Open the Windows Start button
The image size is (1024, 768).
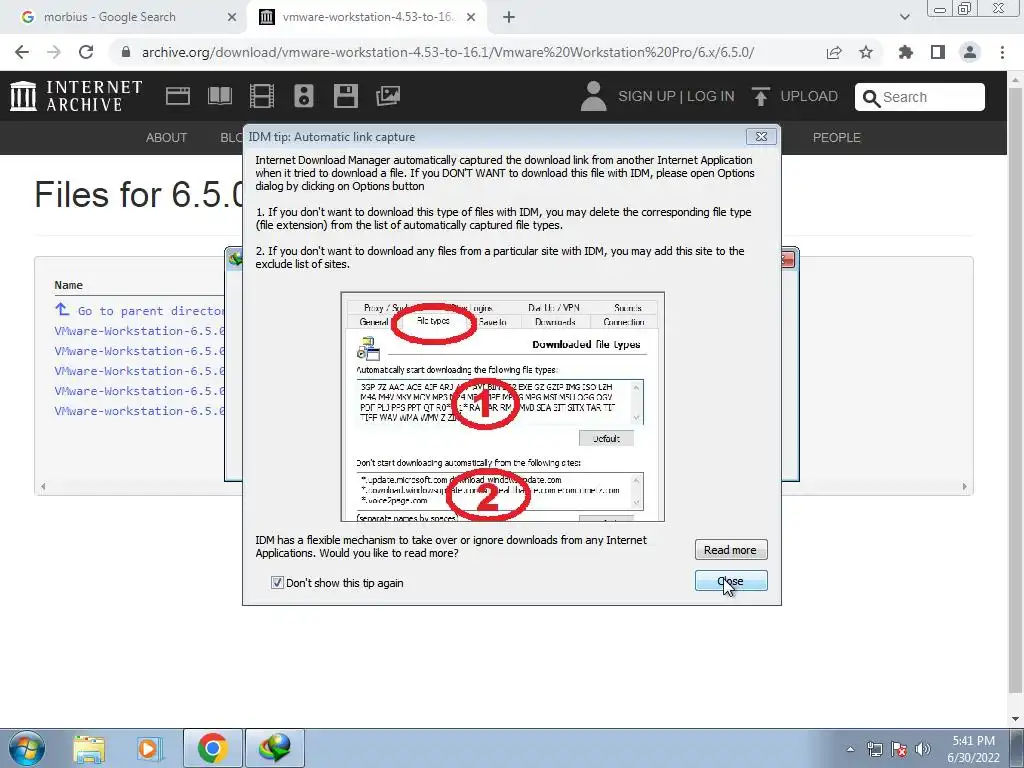click(27, 748)
